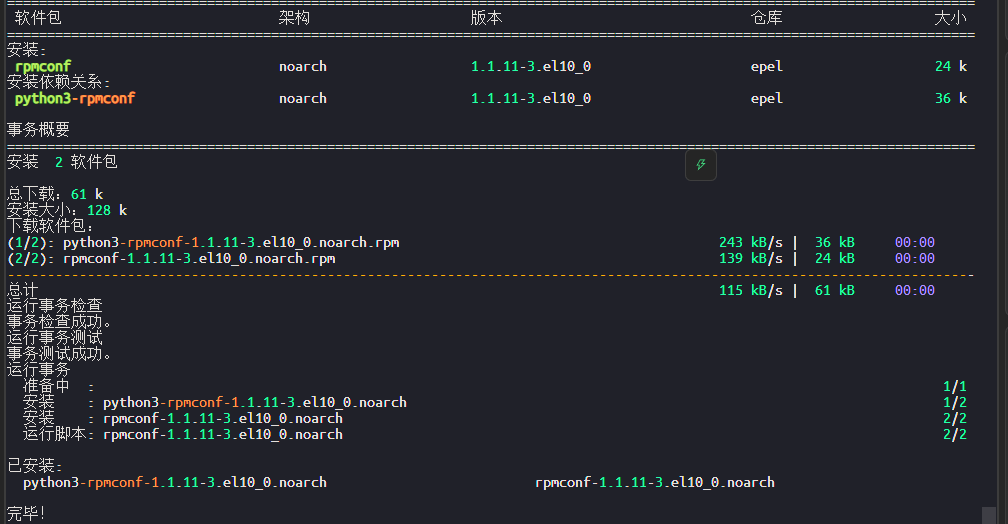Click the 事务检查成功。 line
Image resolution: width=1008 pixels, height=524 pixels.
[59, 322]
